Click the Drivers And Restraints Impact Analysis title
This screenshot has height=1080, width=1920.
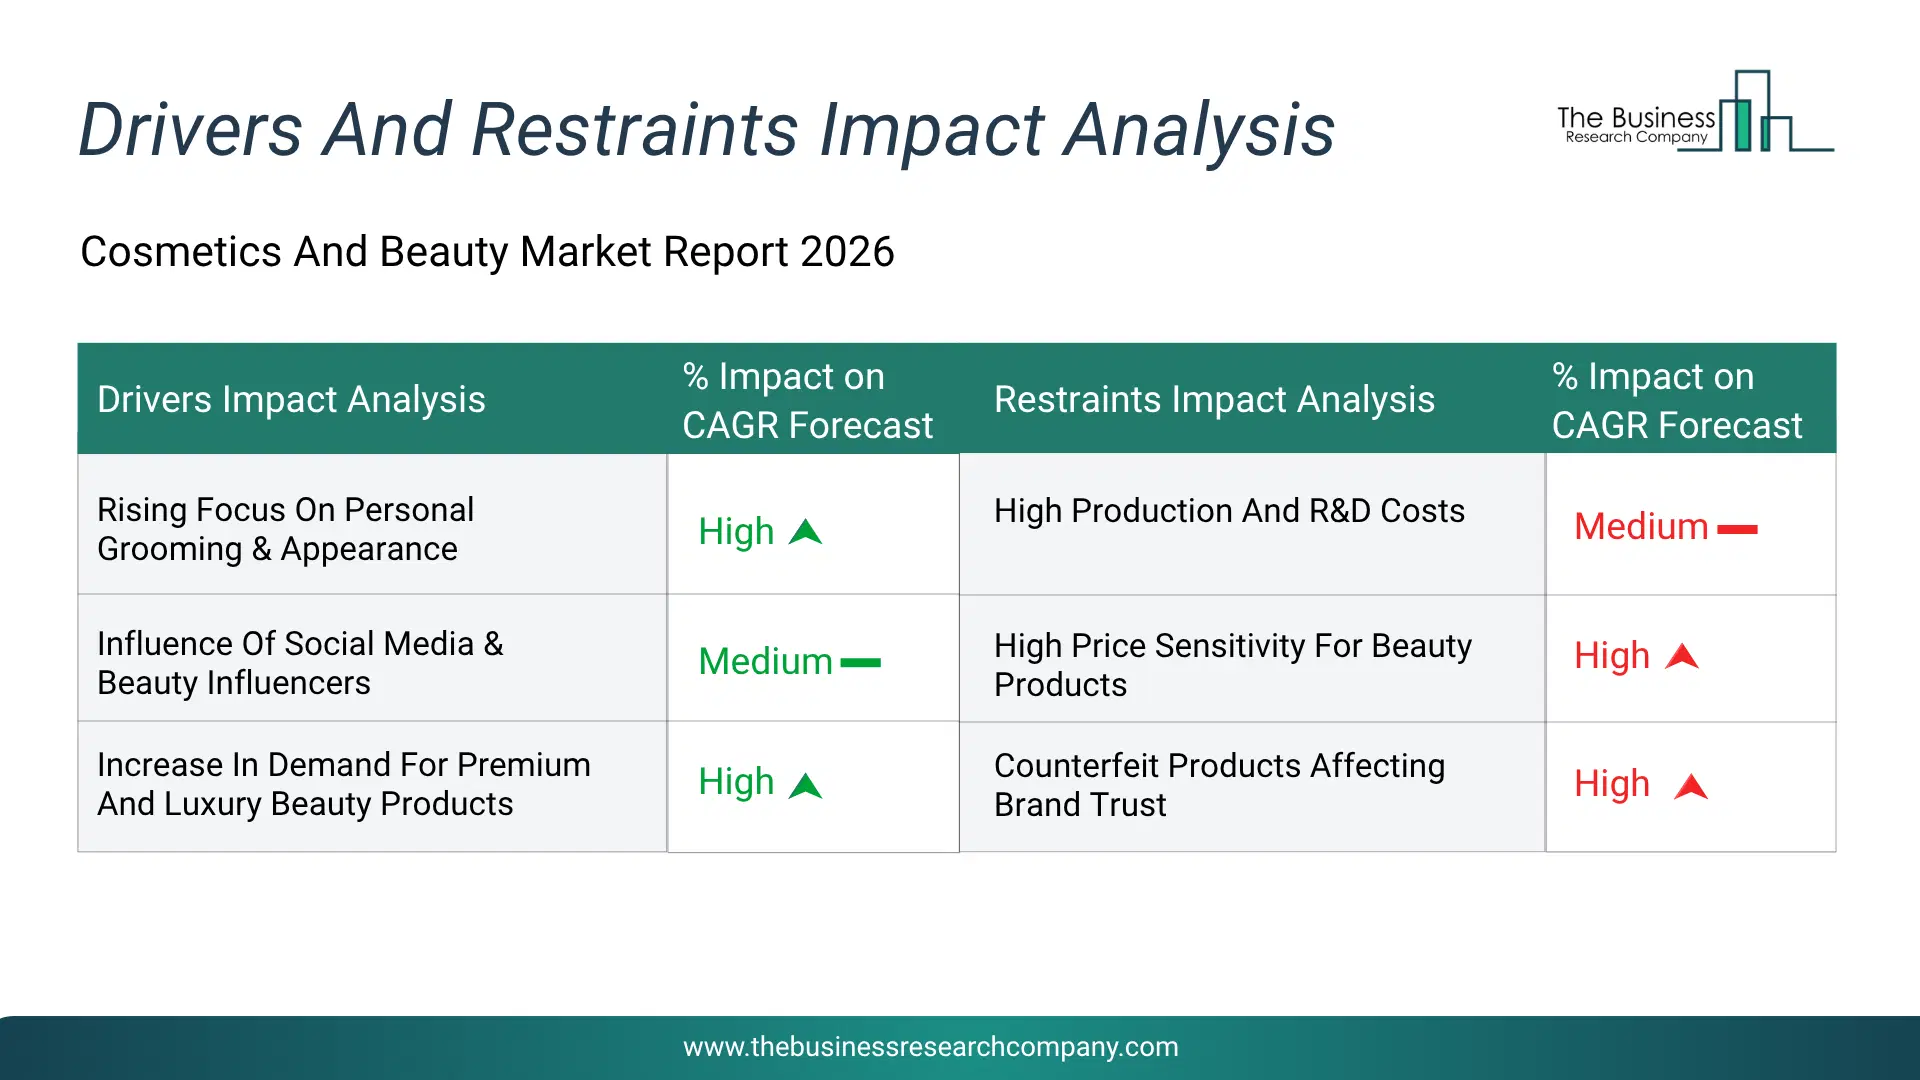pyautogui.click(x=706, y=130)
